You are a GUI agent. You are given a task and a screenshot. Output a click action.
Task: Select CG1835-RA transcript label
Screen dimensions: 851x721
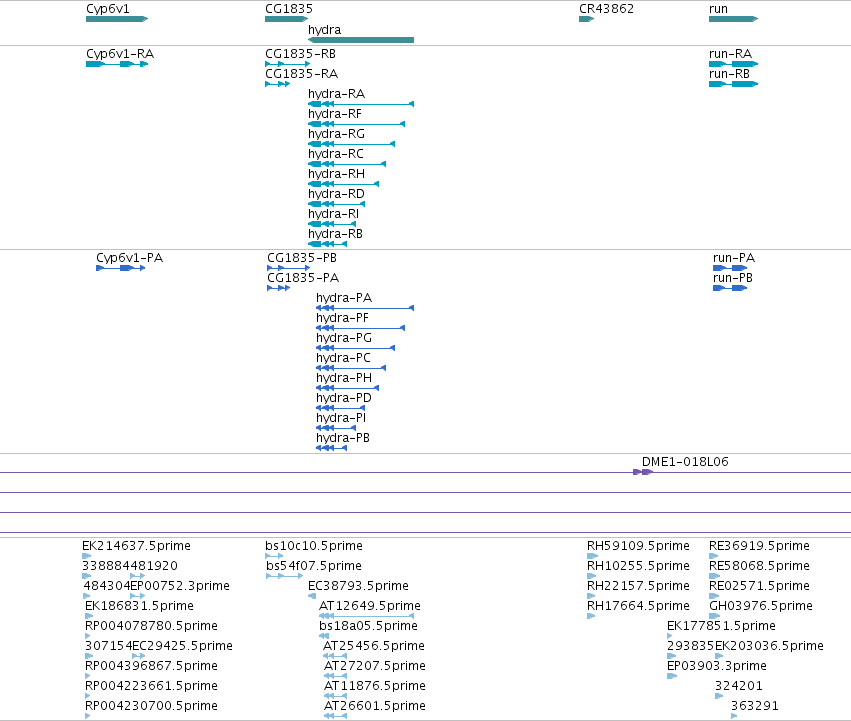[x=301, y=73]
